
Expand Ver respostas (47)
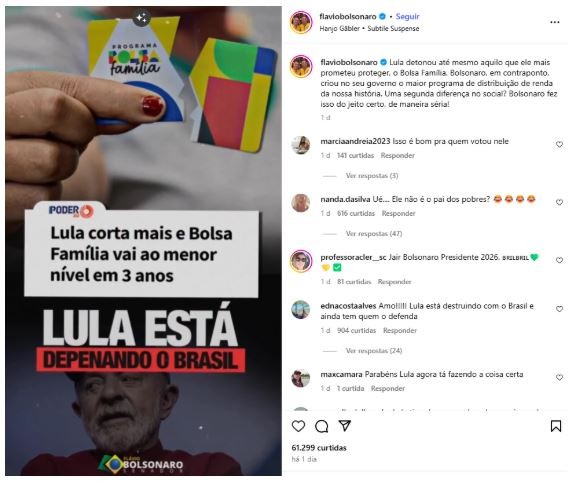click(x=374, y=233)
